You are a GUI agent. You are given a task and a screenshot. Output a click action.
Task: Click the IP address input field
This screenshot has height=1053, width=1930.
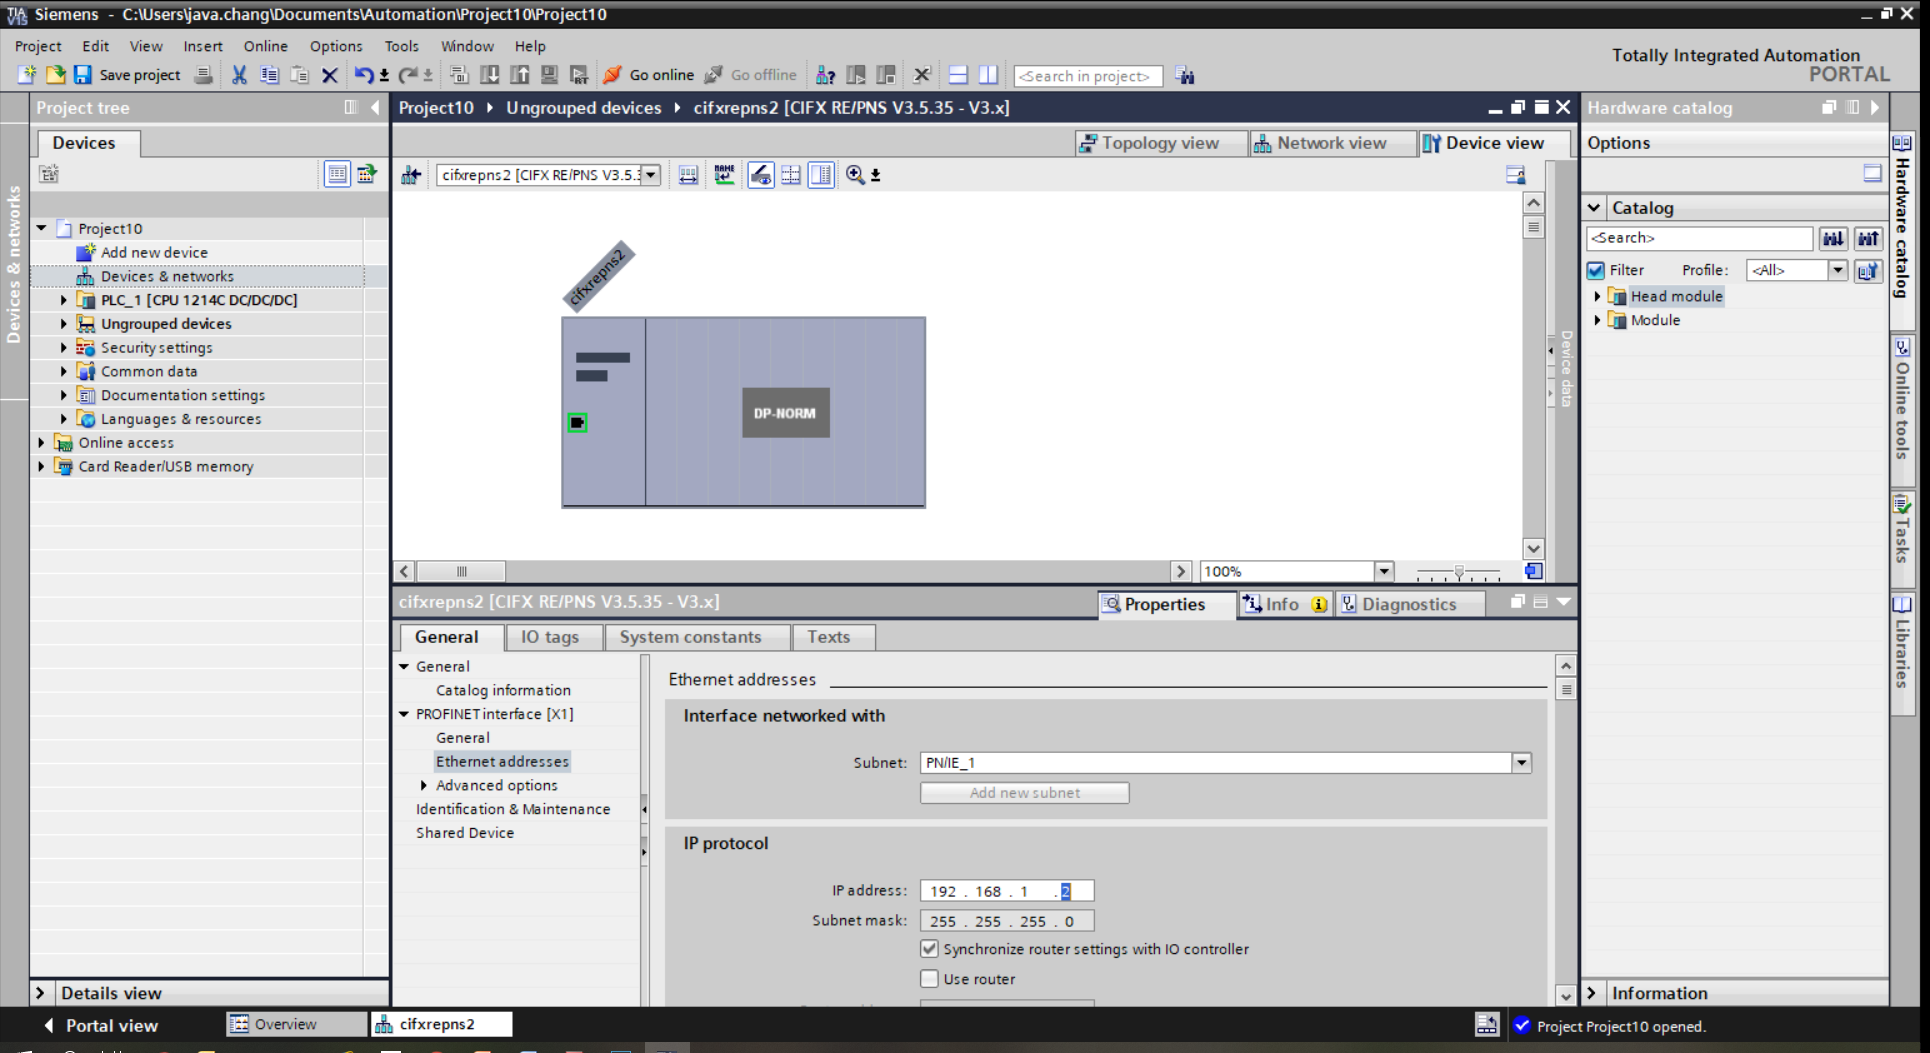point(1007,891)
